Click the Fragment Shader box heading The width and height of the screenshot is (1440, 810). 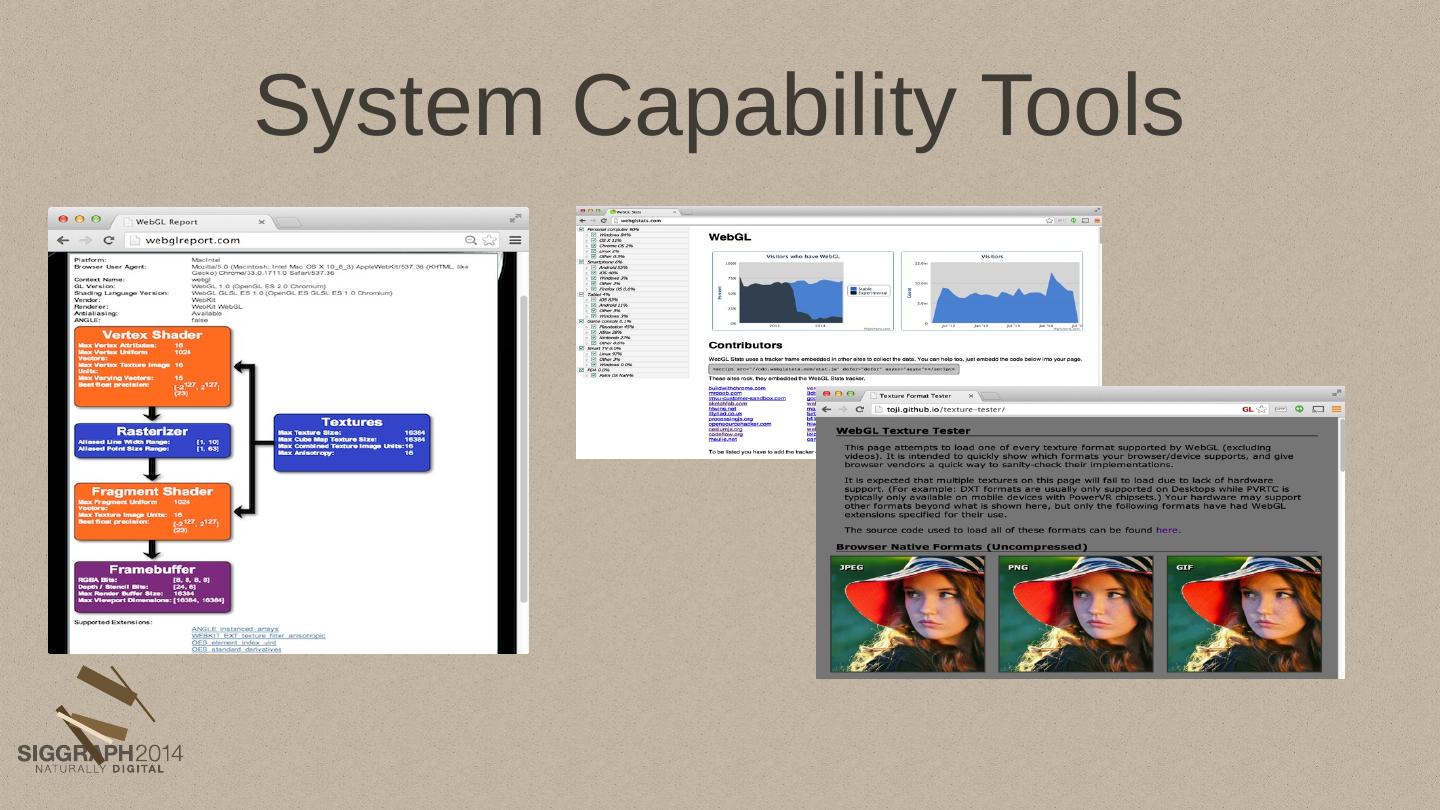[152, 491]
